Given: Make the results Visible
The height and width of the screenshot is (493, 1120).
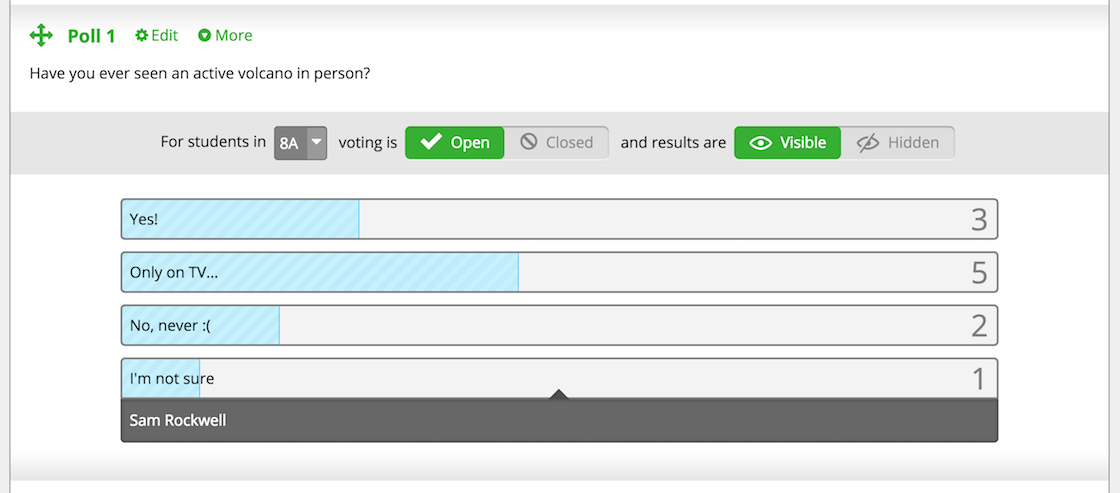Looking at the screenshot, I should [x=788, y=142].
